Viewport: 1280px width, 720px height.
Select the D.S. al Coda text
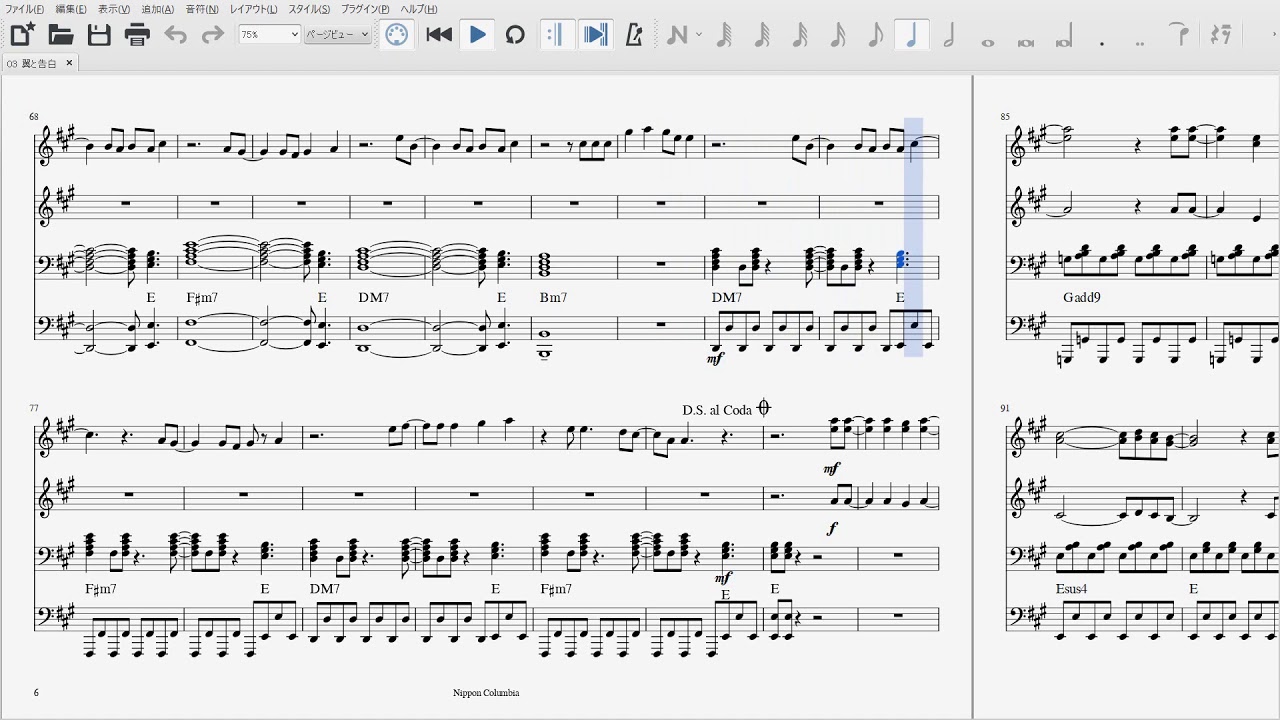tap(717, 410)
